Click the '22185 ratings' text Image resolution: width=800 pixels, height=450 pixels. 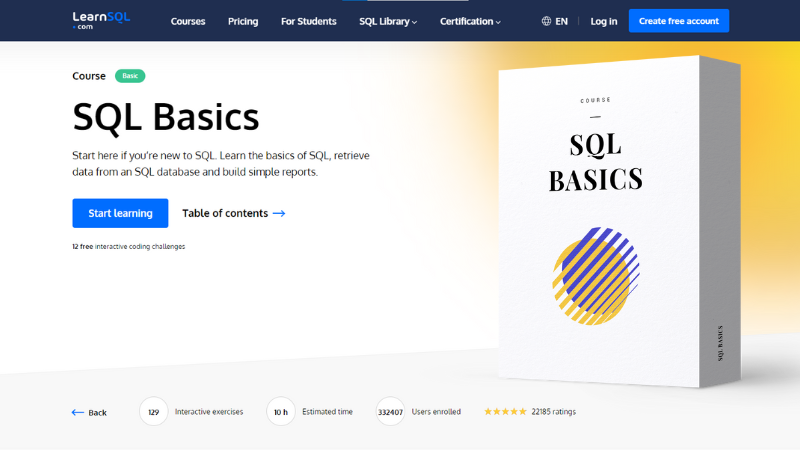(x=554, y=411)
